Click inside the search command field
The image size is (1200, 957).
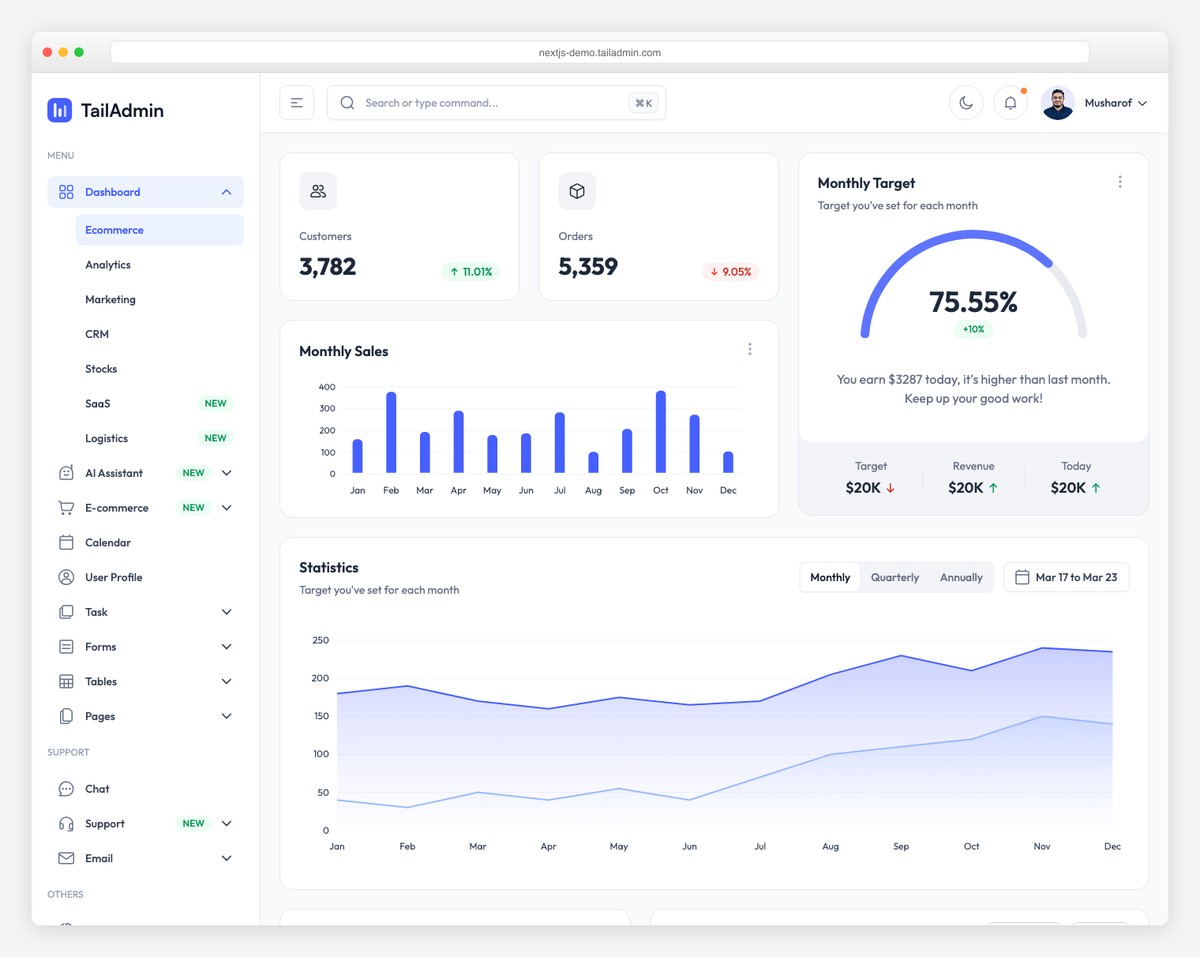click(470, 102)
